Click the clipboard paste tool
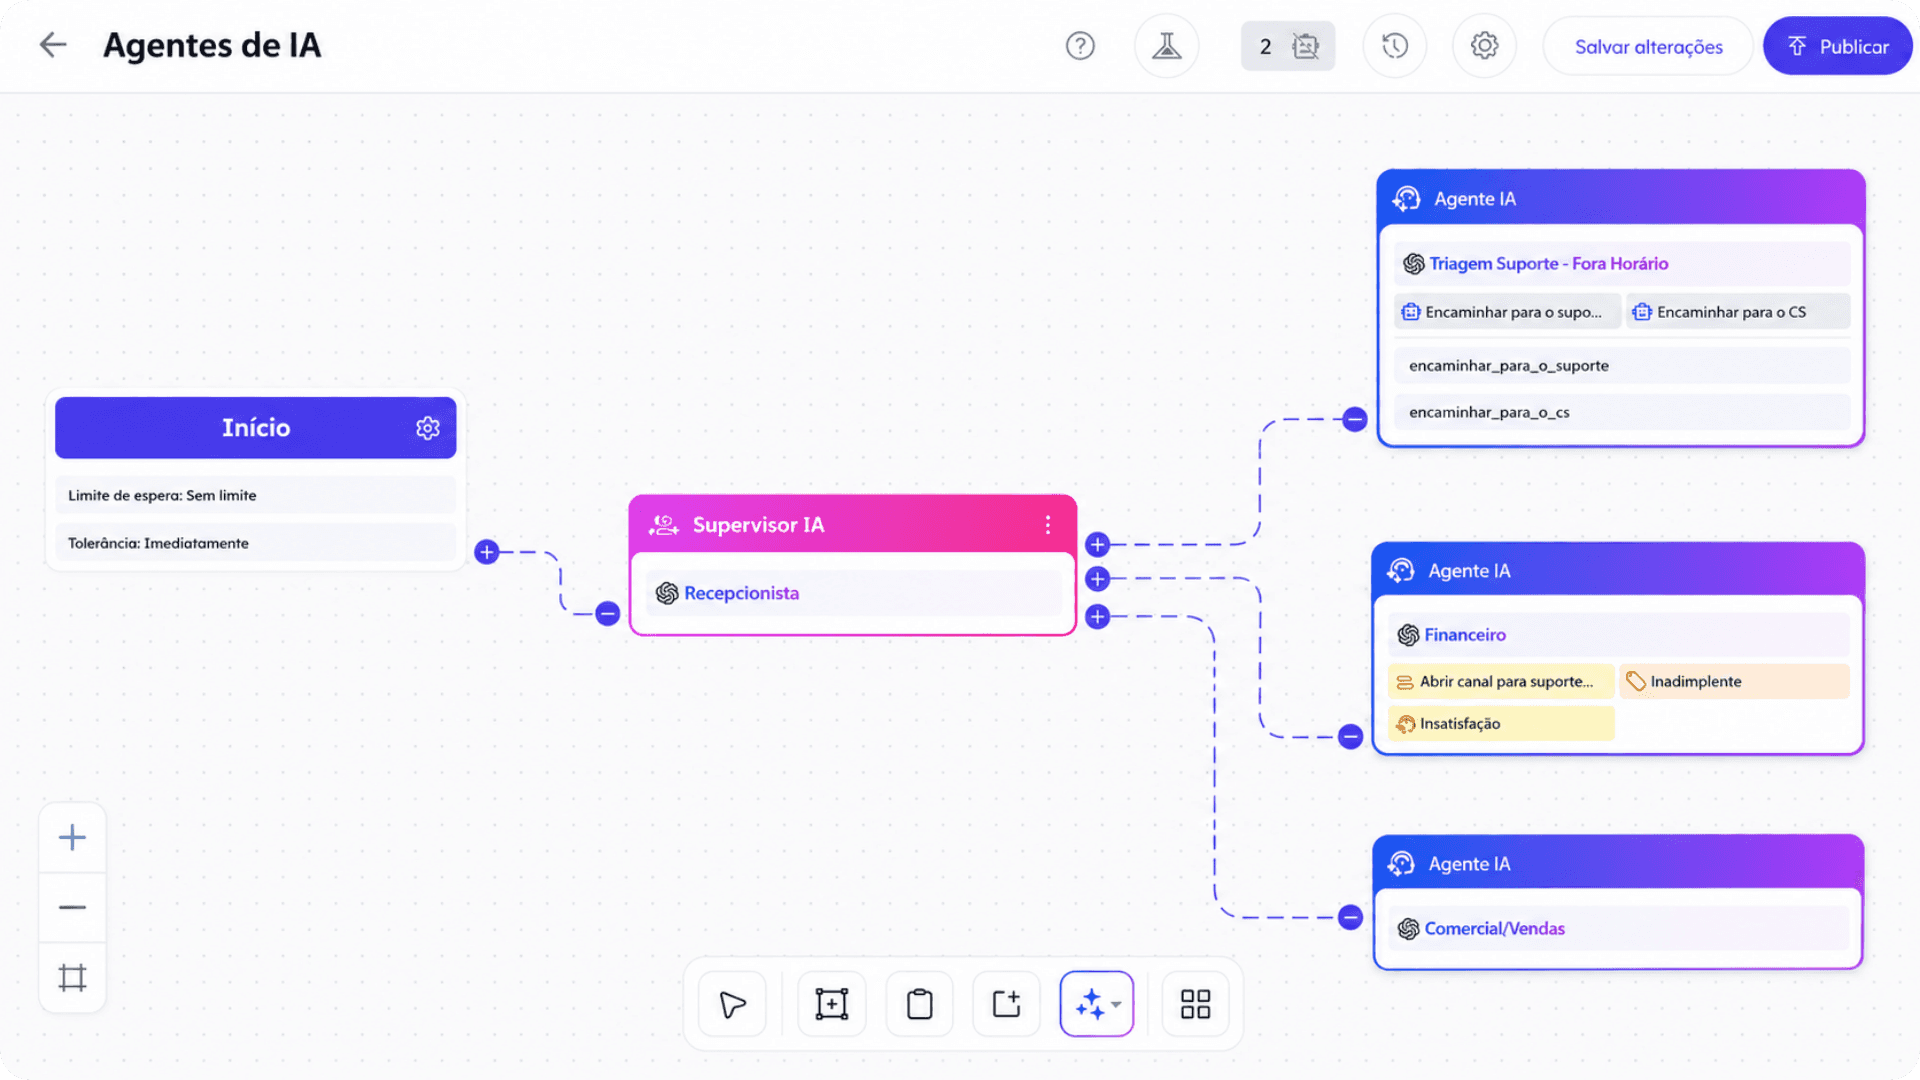Screen dimensions: 1920x1080 [x=919, y=1004]
